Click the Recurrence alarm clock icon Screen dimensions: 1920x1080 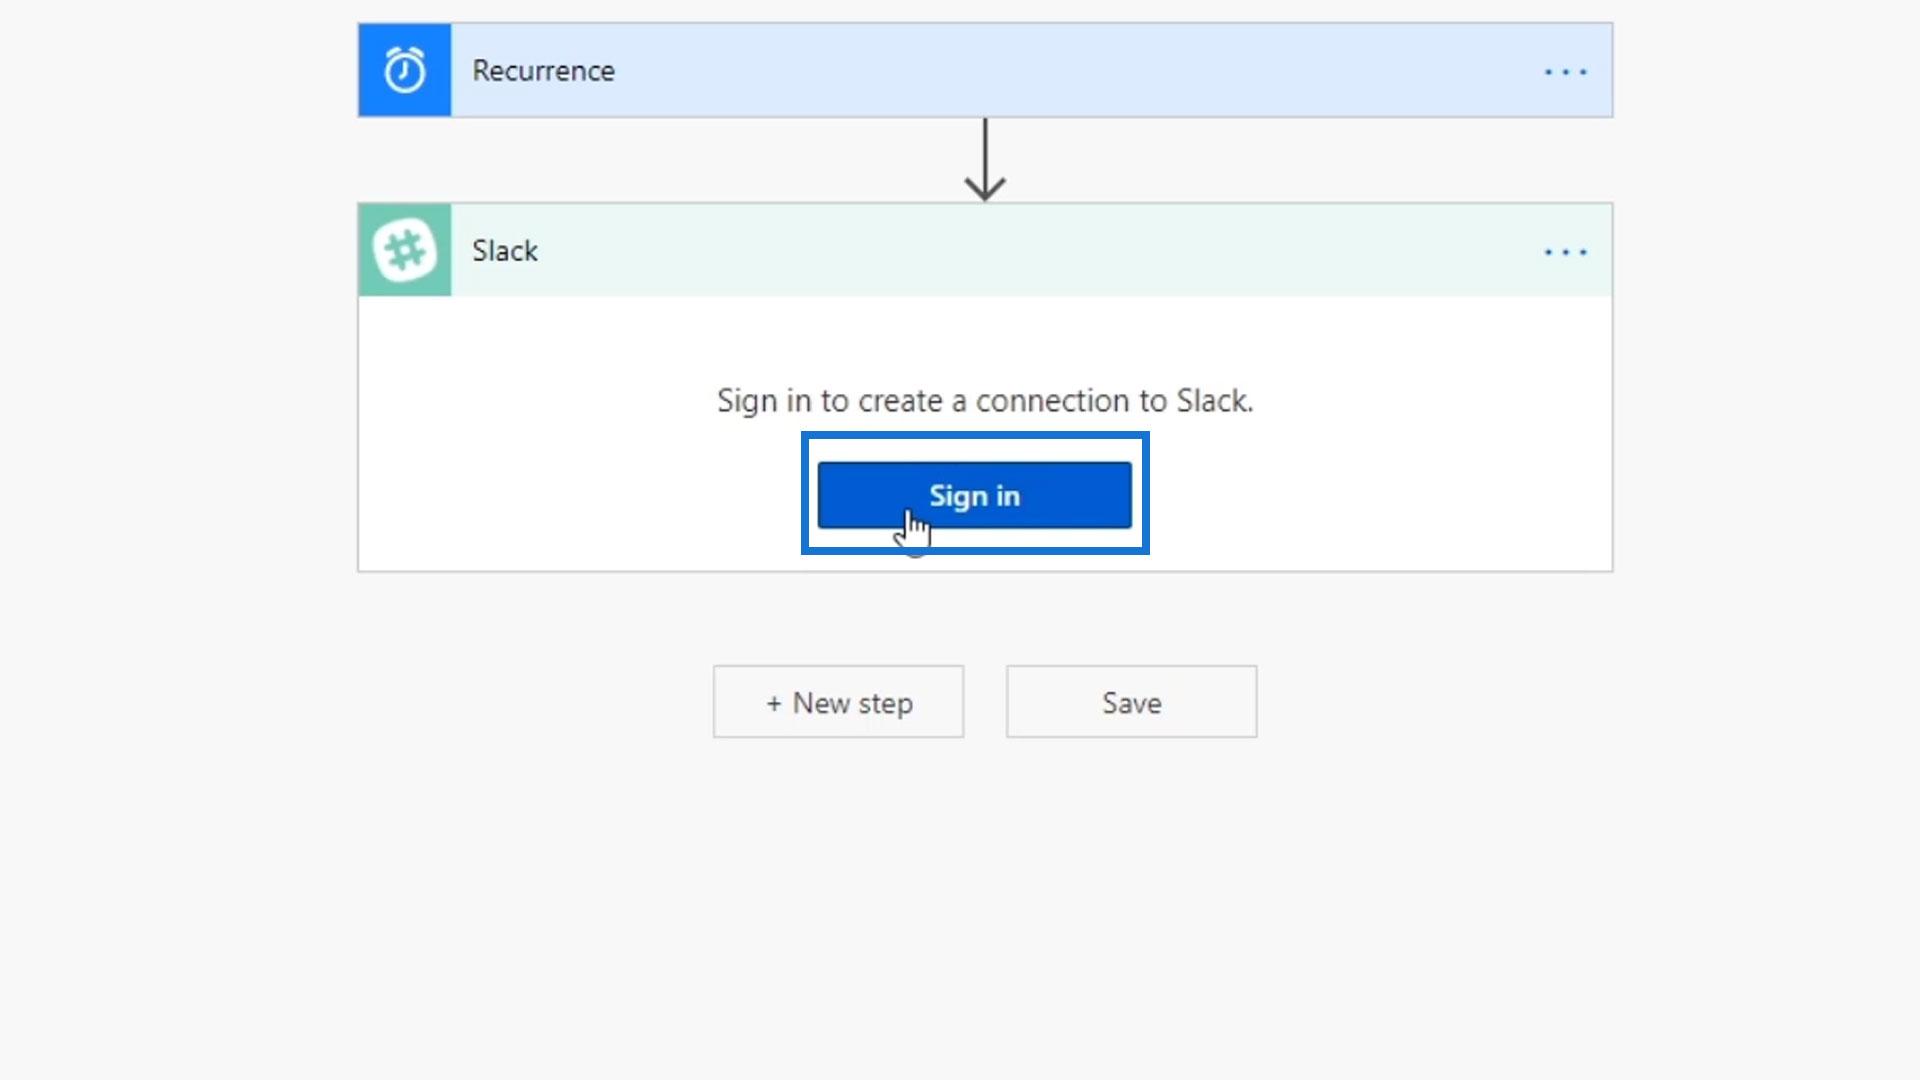pyautogui.click(x=404, y=70)
